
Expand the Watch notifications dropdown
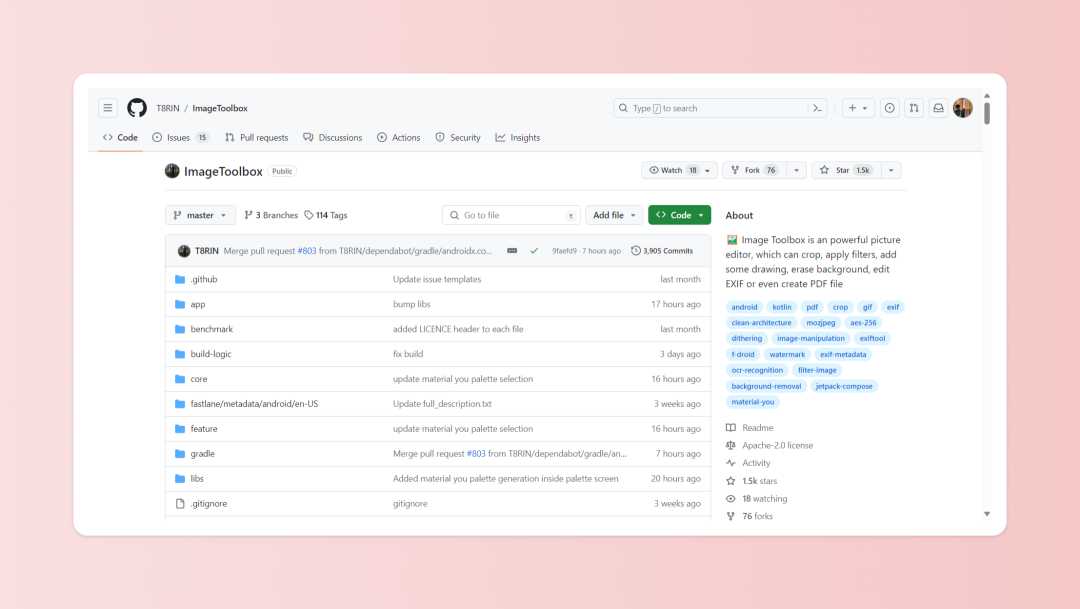(679, 170)
